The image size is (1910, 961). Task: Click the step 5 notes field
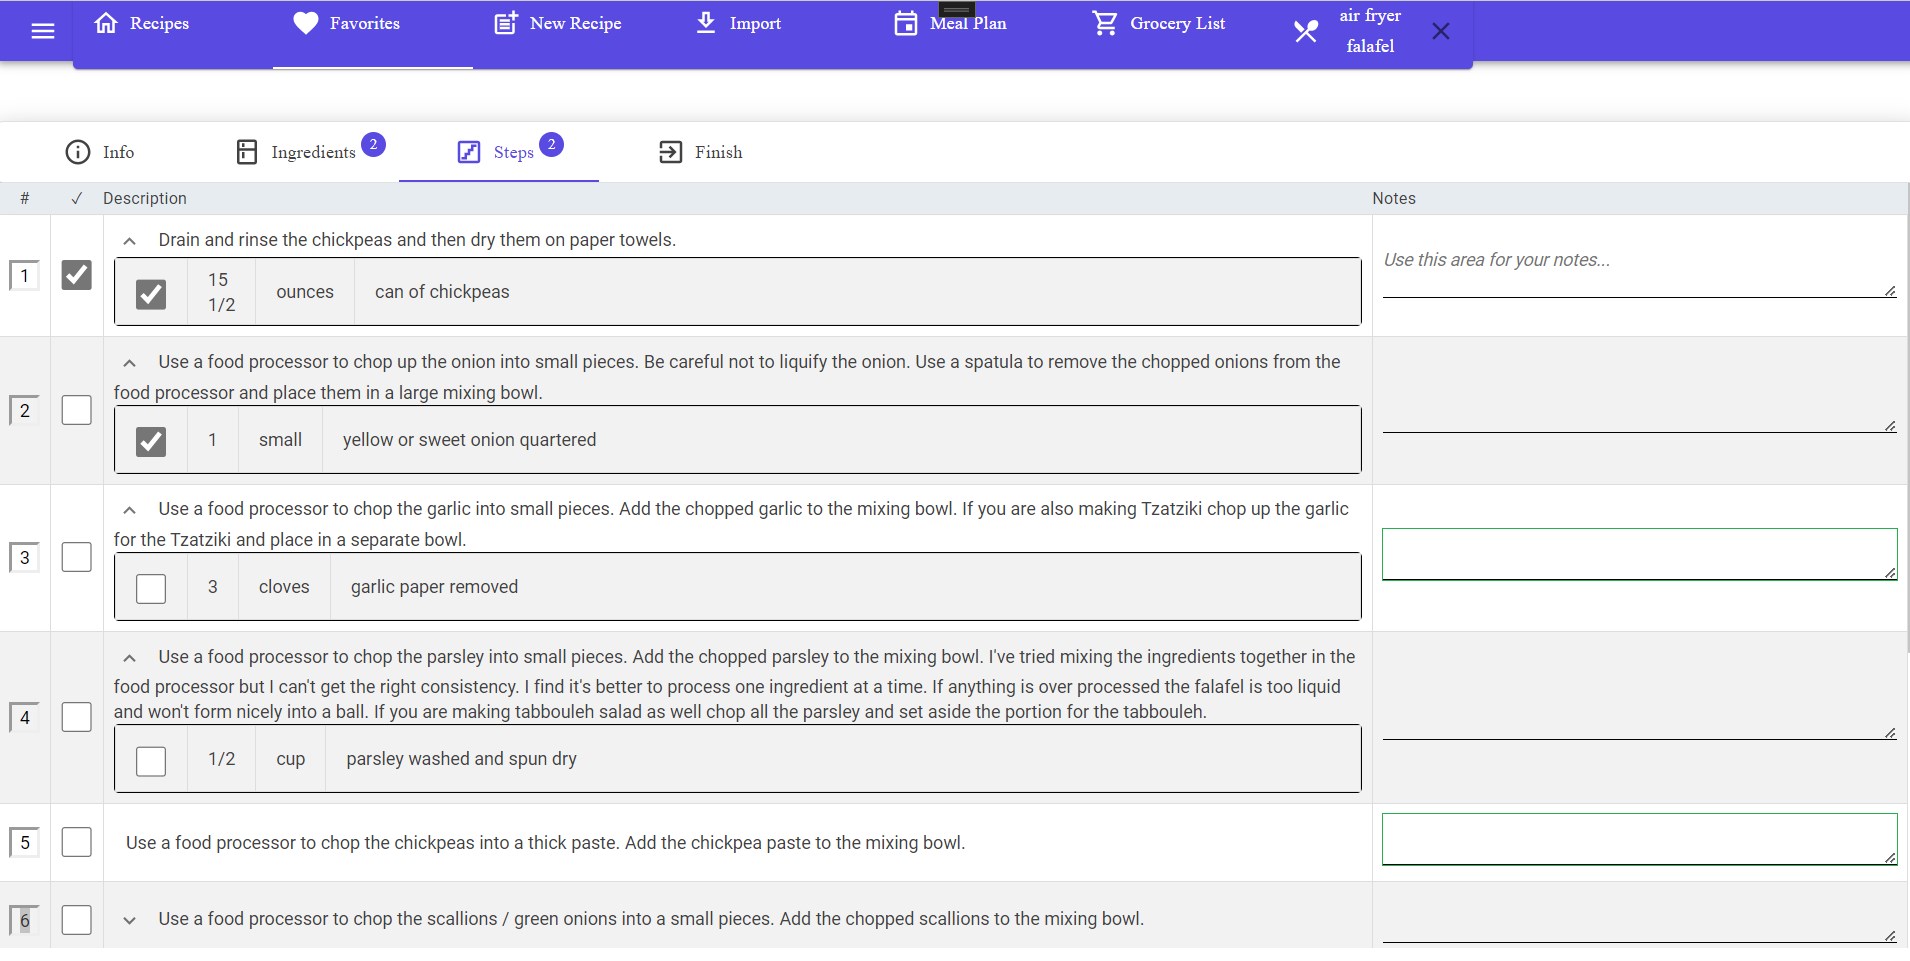1640,839
